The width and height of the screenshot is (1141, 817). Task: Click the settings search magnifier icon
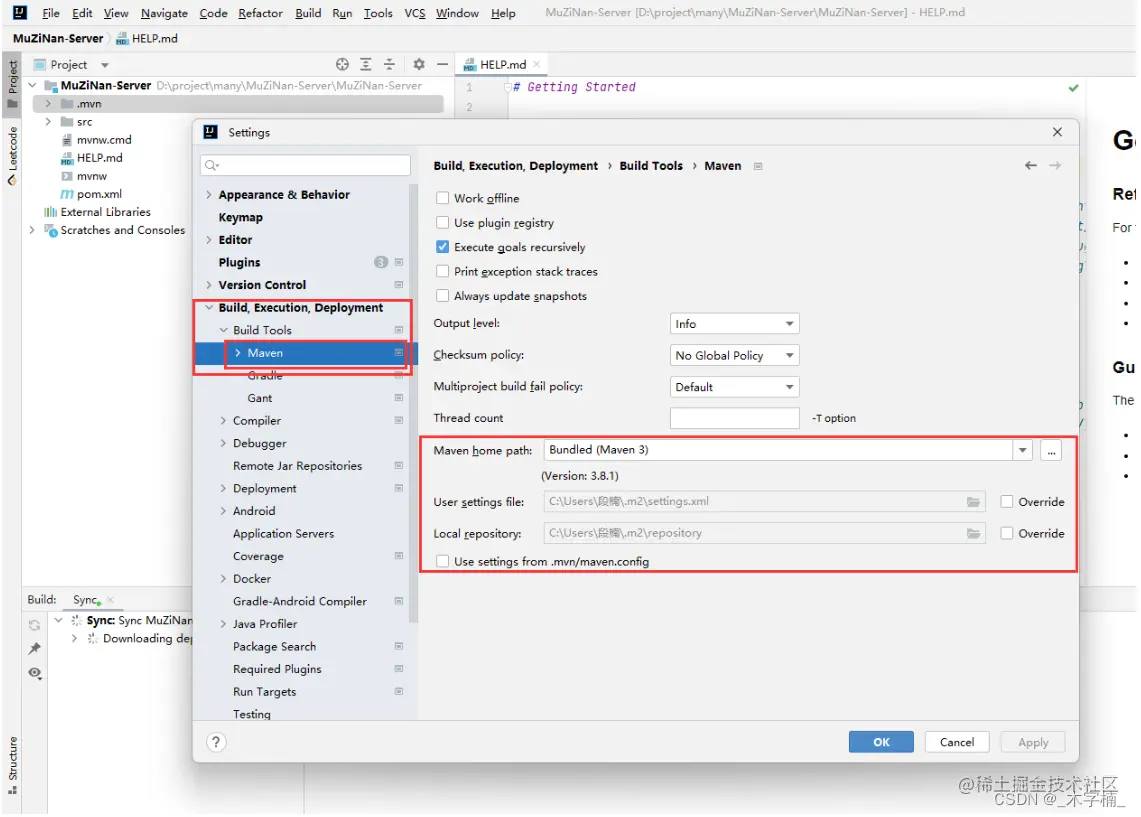pyautogui.click(x=212, y=165)
